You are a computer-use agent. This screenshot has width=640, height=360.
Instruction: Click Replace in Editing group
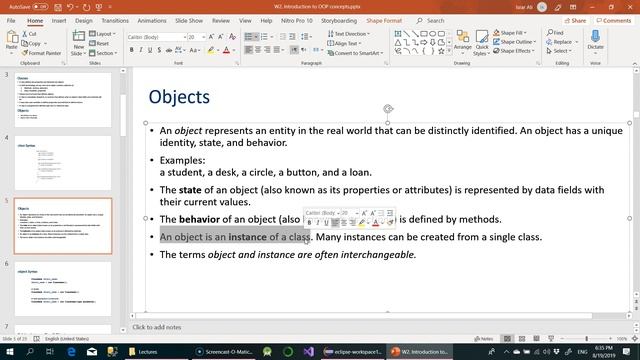tap(562, 42)
